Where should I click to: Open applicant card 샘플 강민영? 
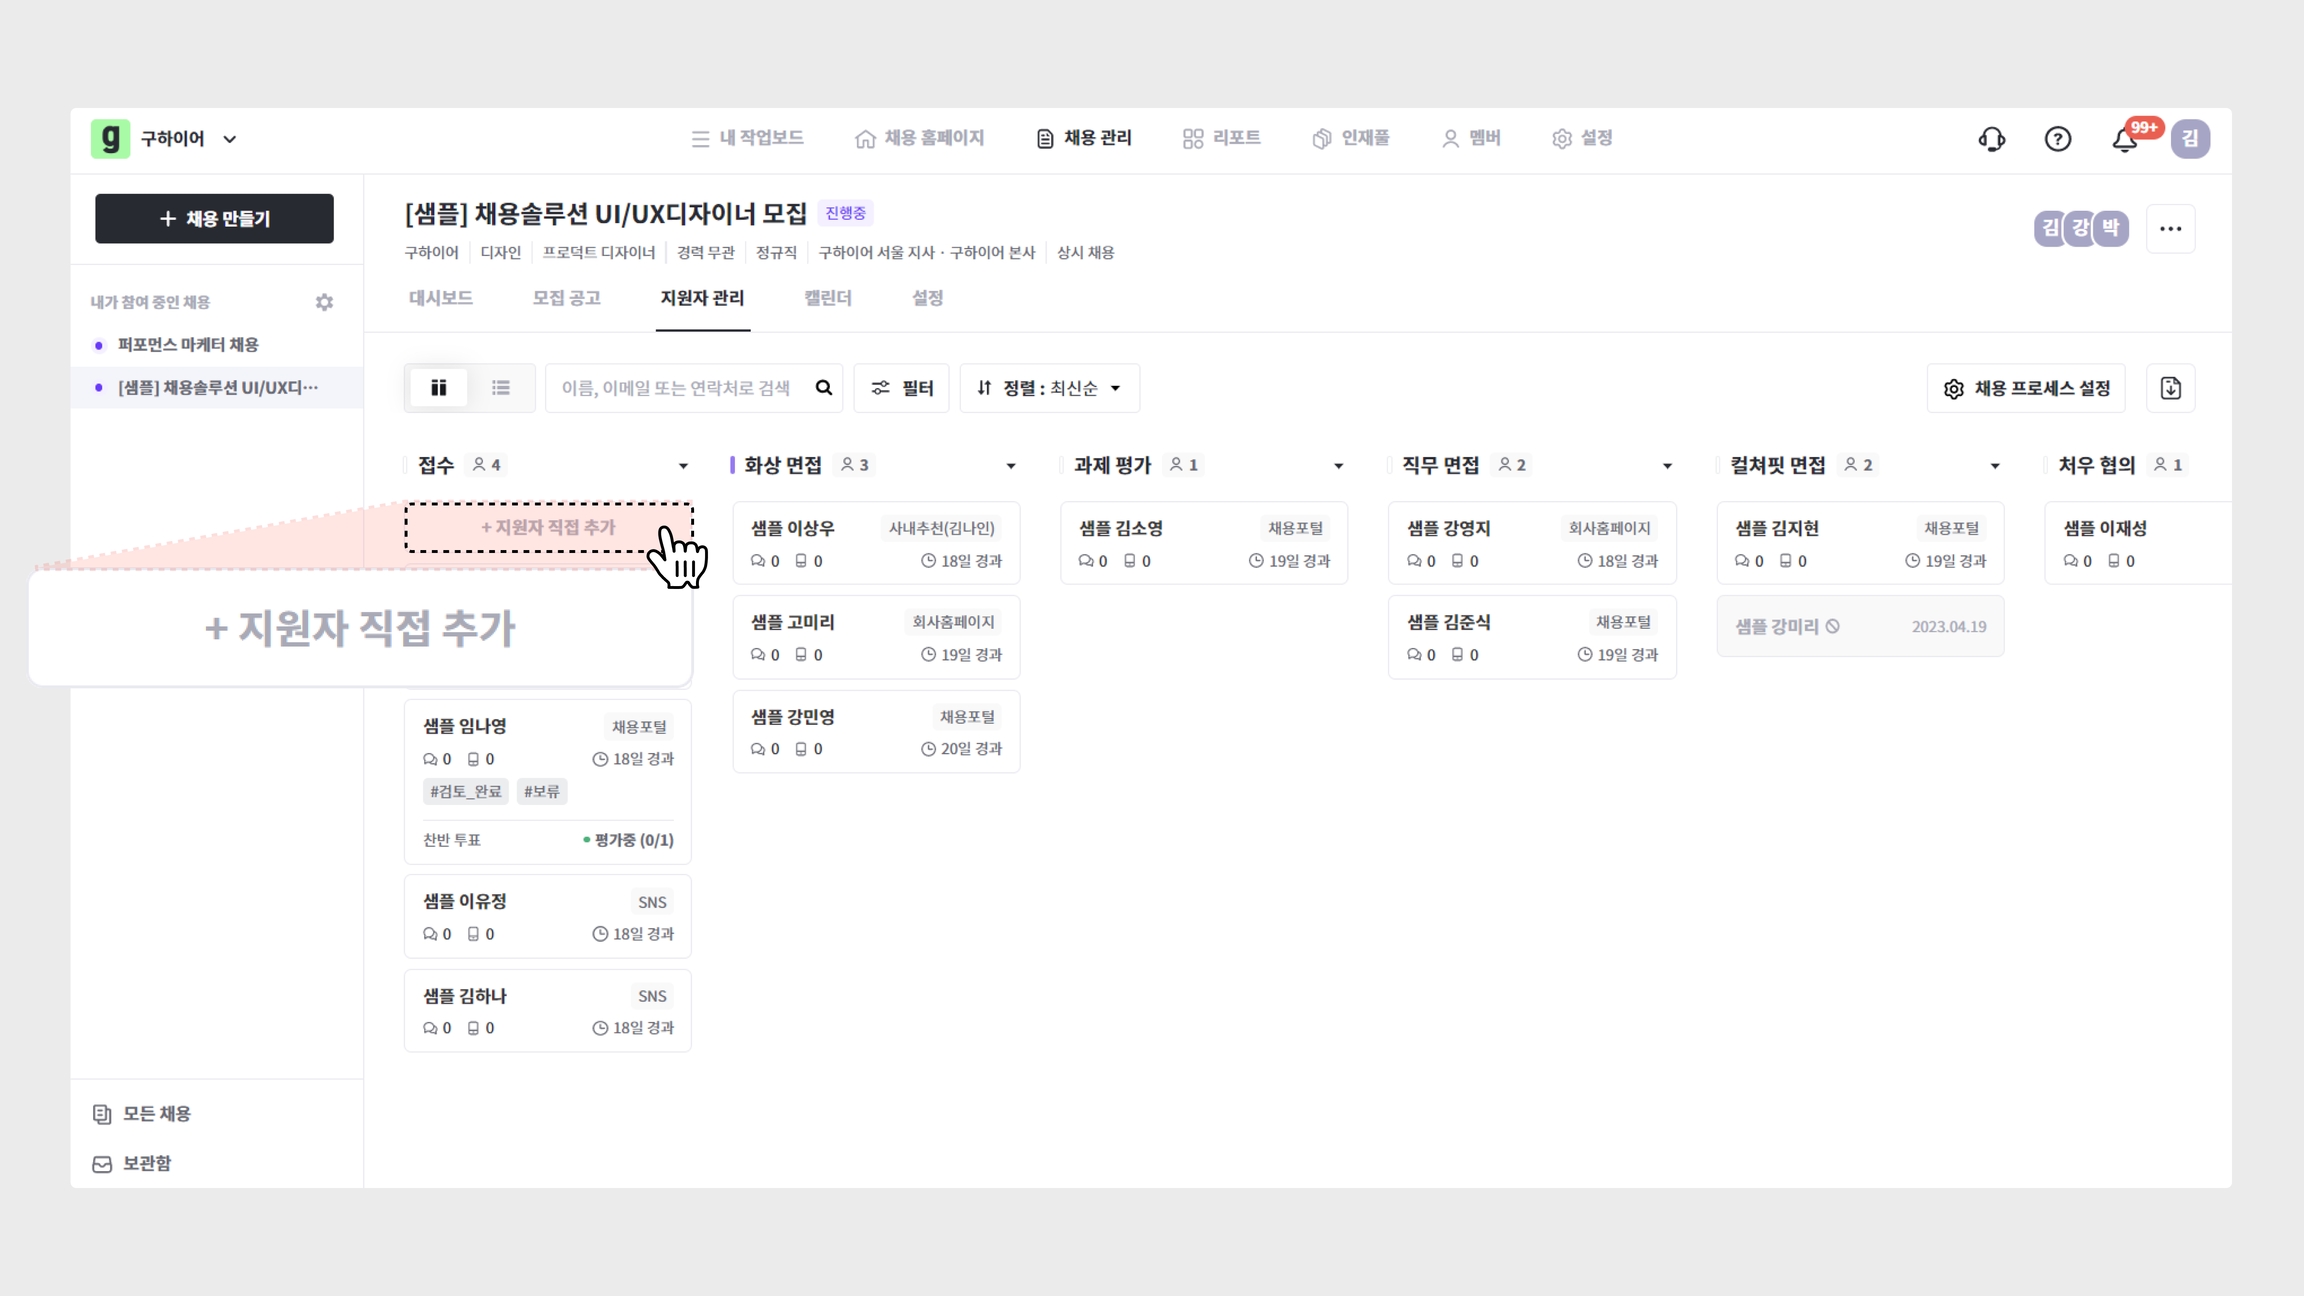tap(876, 732)
